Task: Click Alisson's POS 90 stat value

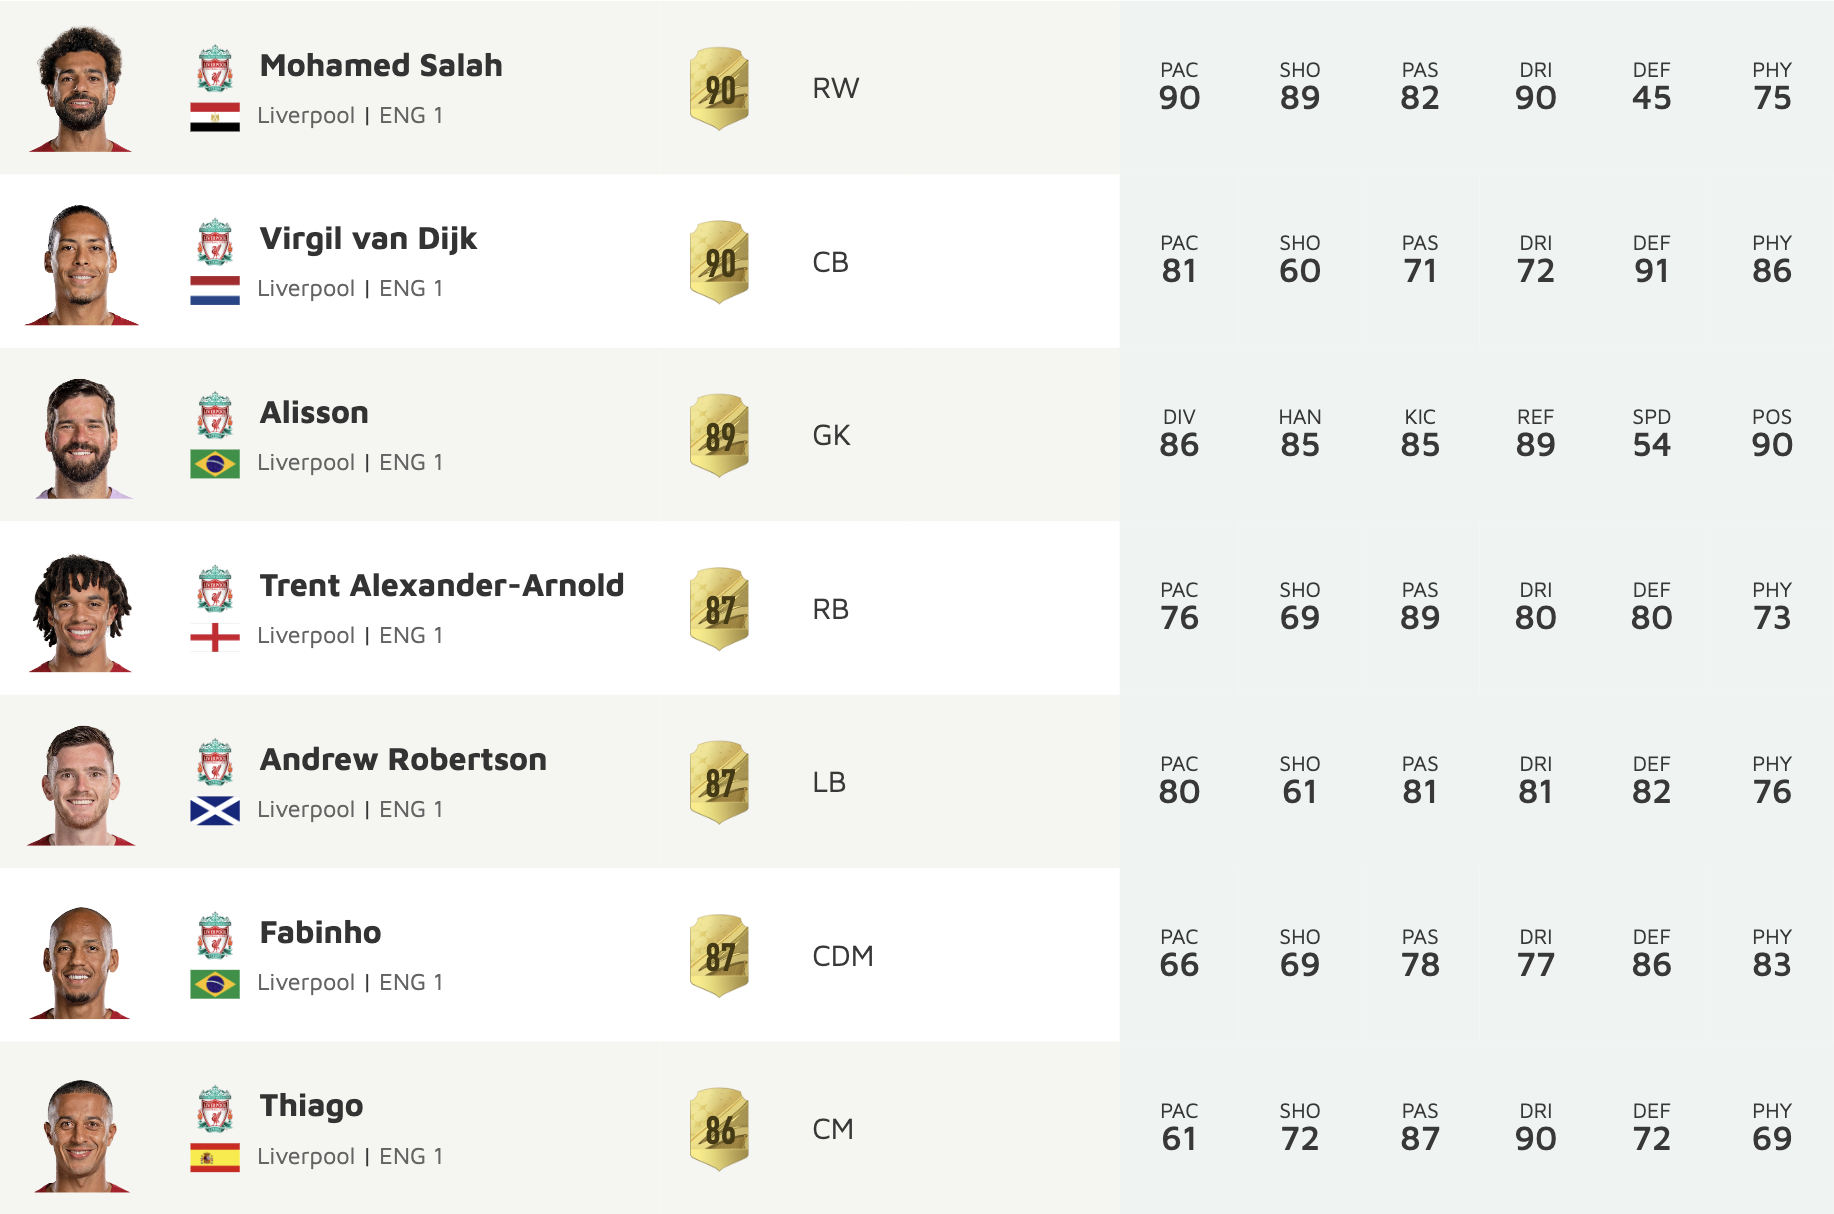Action: (x=1771, y=445)
